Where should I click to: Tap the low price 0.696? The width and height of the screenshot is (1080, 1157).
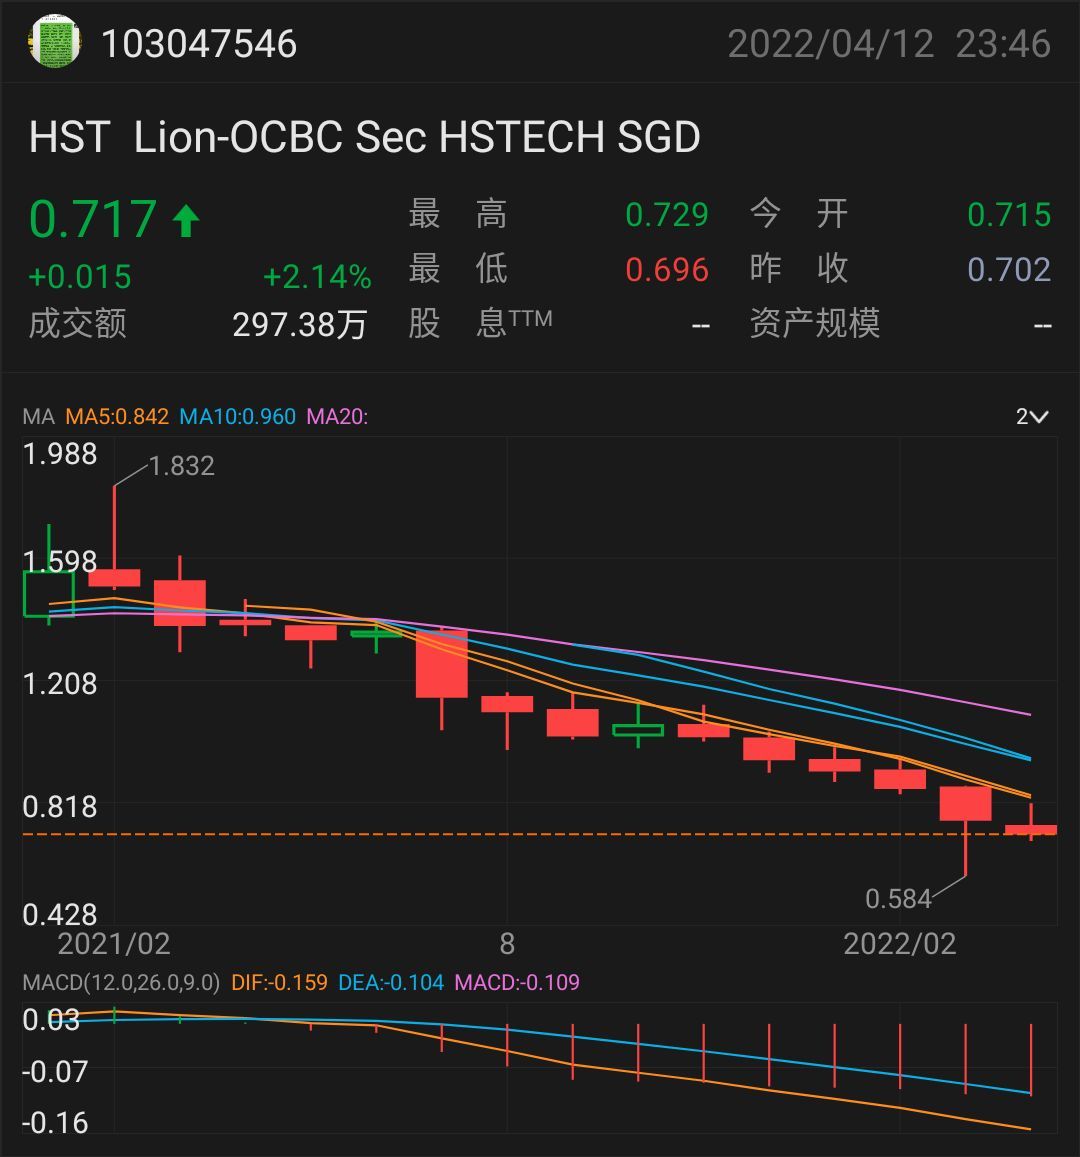click(667, 269)
